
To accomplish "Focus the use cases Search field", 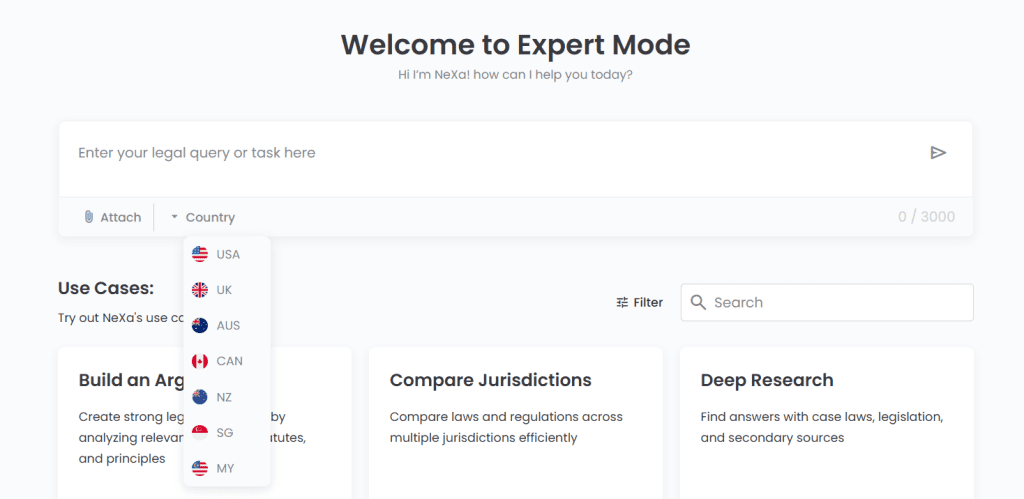I will tap(827, 302).
